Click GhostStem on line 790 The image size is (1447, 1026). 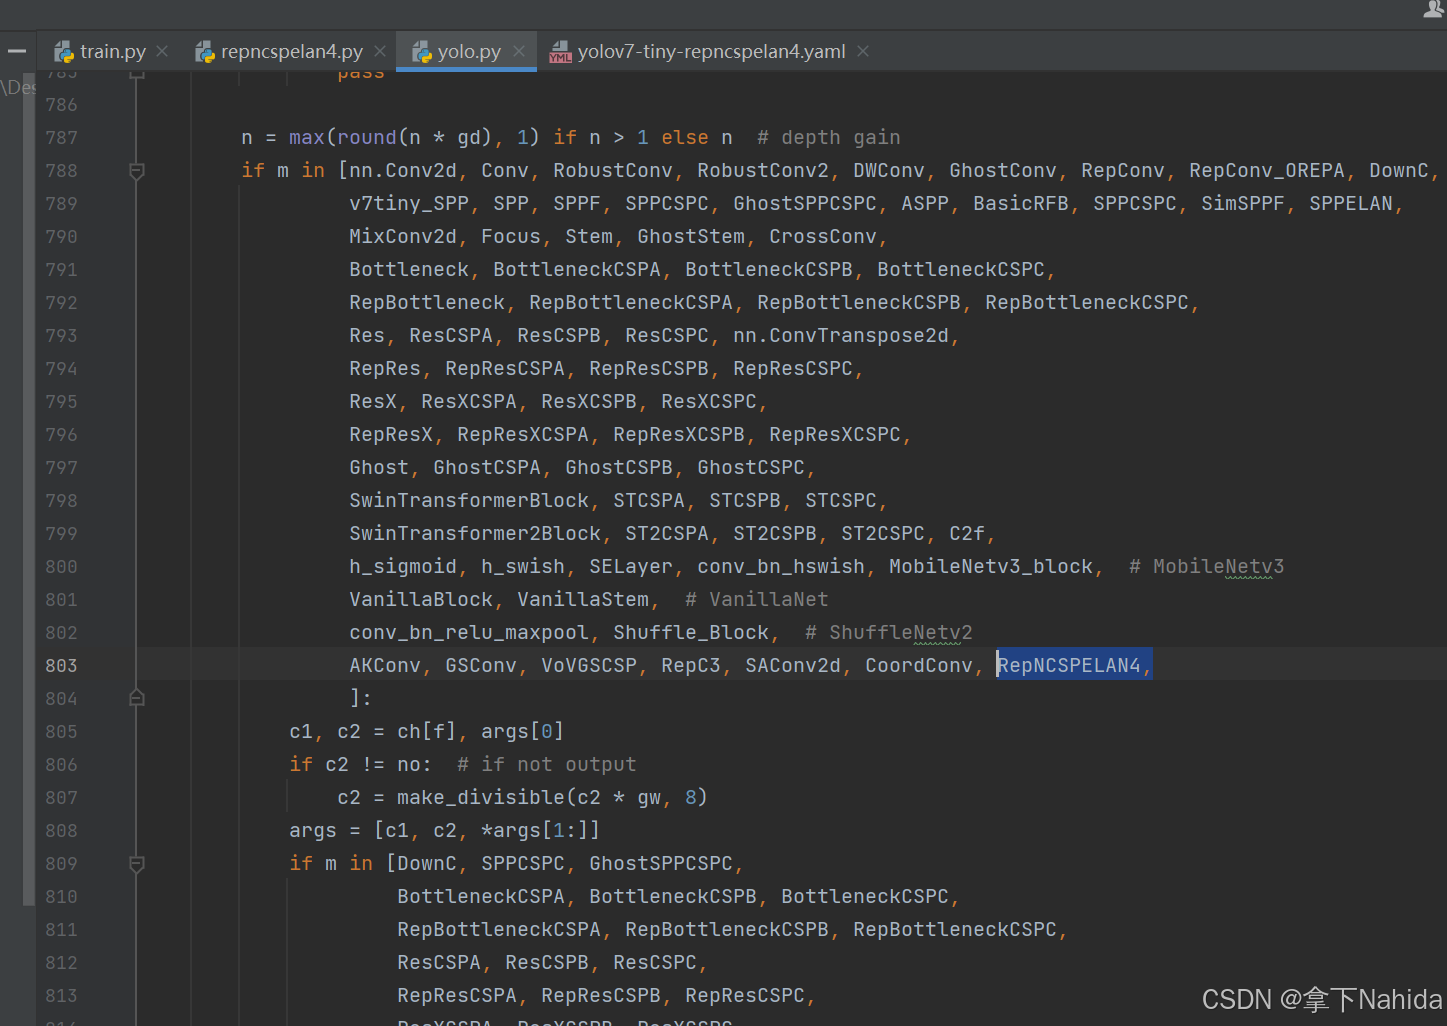click(691, 237)
